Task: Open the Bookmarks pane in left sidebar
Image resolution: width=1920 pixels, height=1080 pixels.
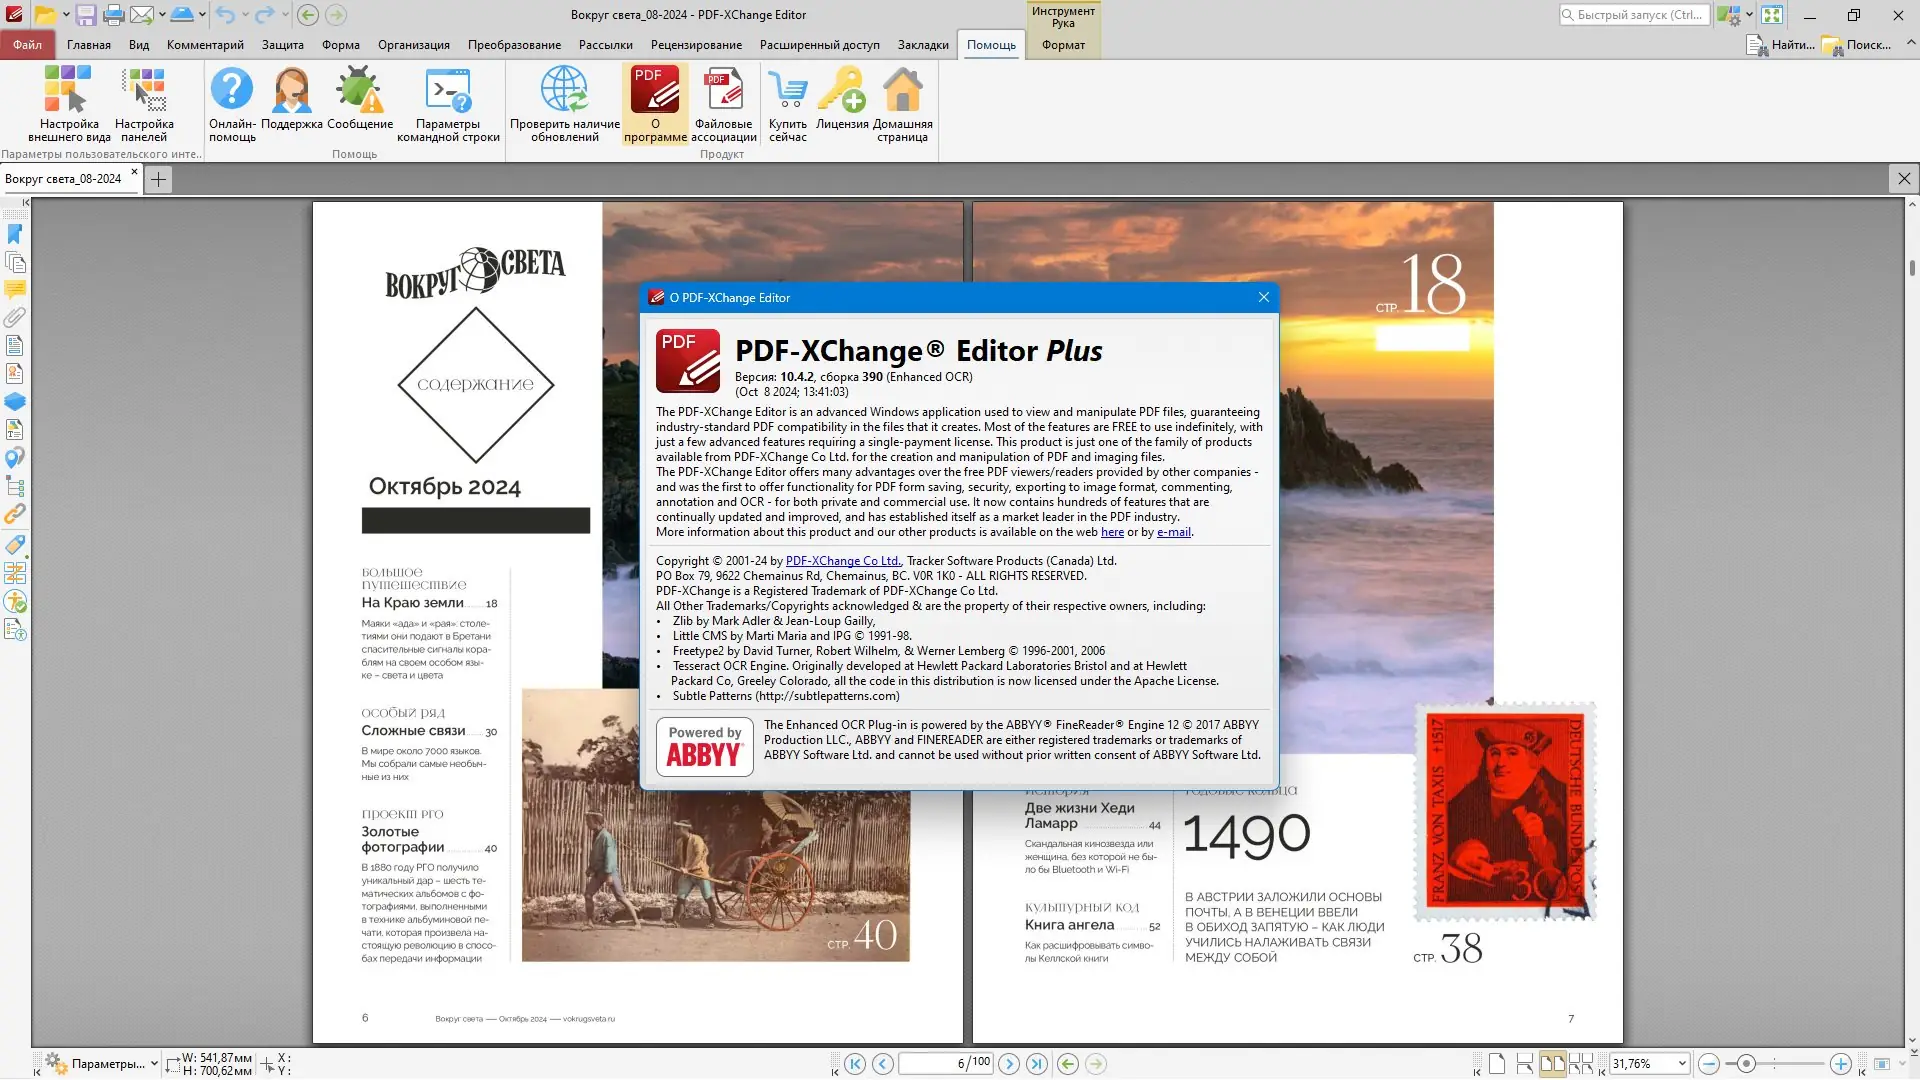Action: point(15,234)
